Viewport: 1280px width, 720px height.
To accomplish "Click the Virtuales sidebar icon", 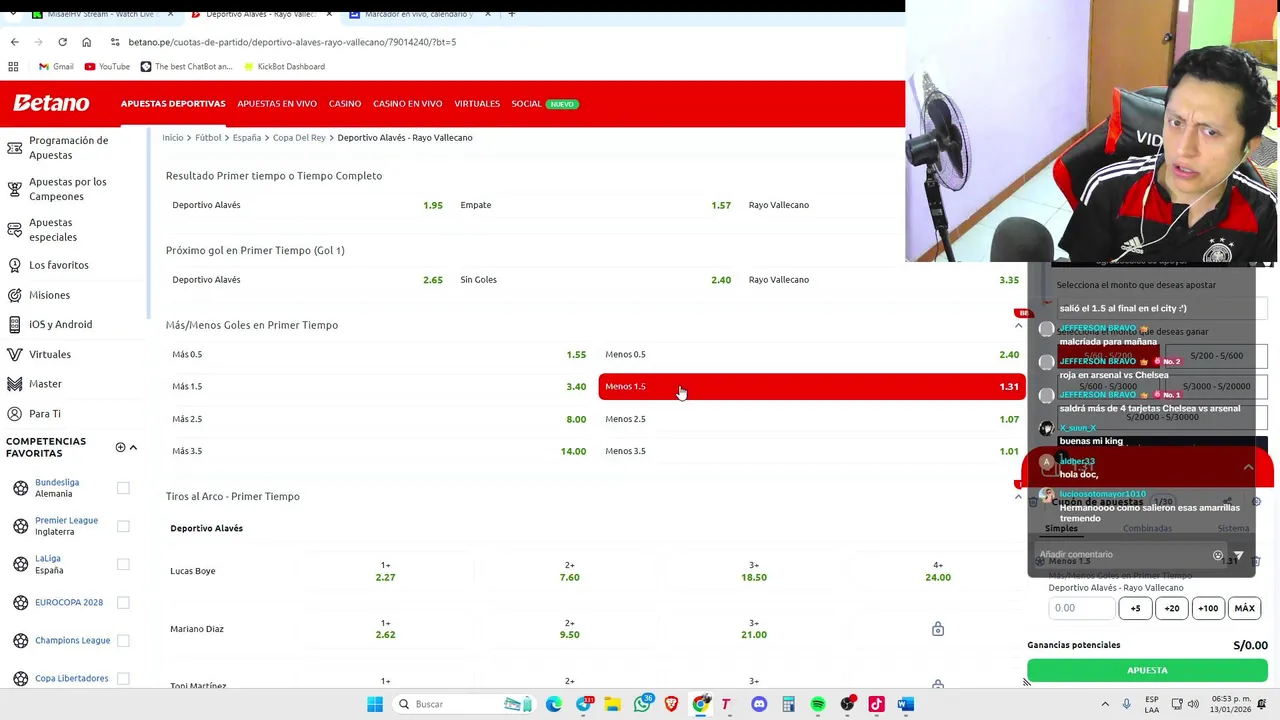I will point(14,354).
